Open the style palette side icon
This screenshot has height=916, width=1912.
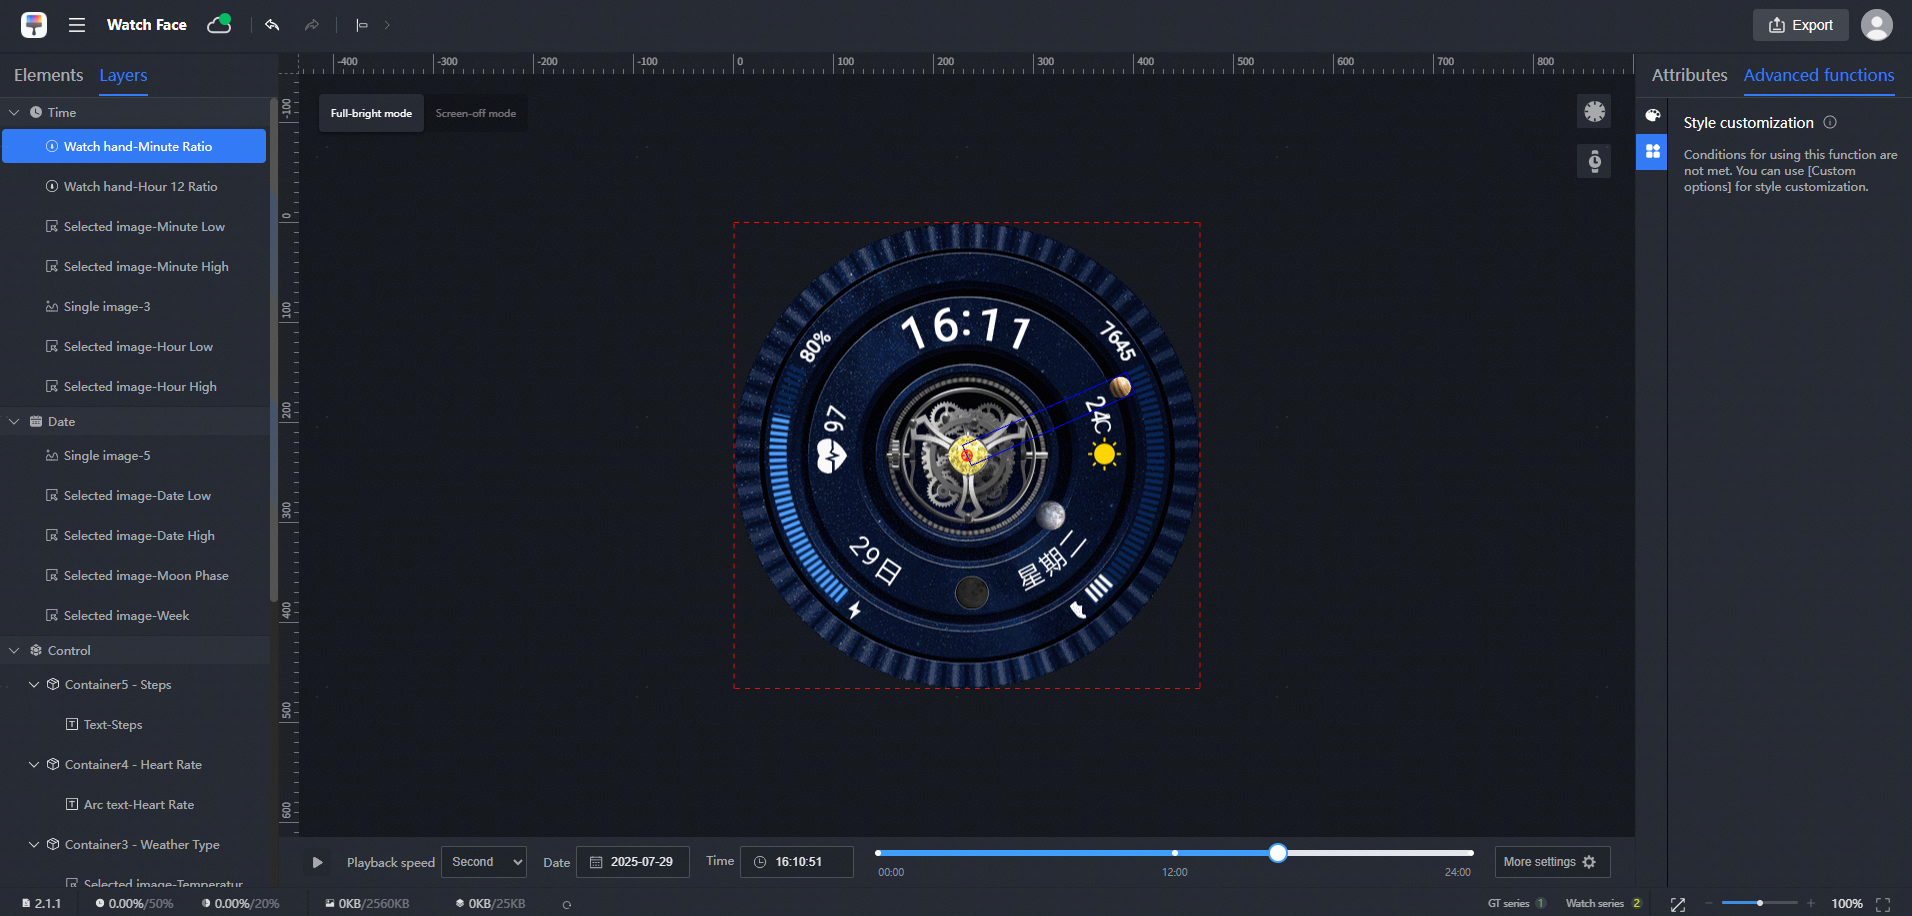coord(1652,115)
